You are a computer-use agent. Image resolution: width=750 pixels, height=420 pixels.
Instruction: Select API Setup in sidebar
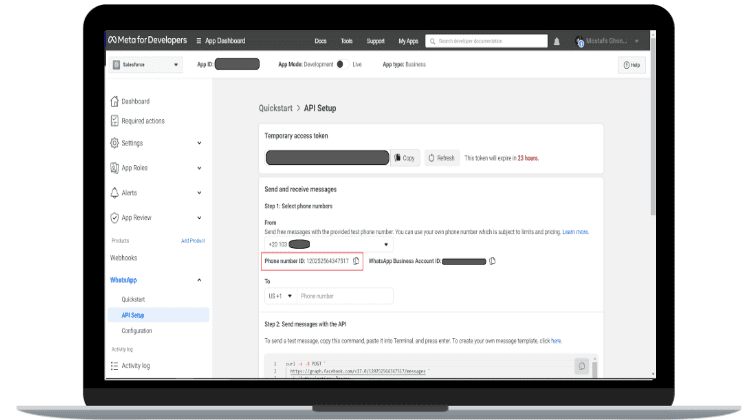pyautogui.click(x=158, y=315)
